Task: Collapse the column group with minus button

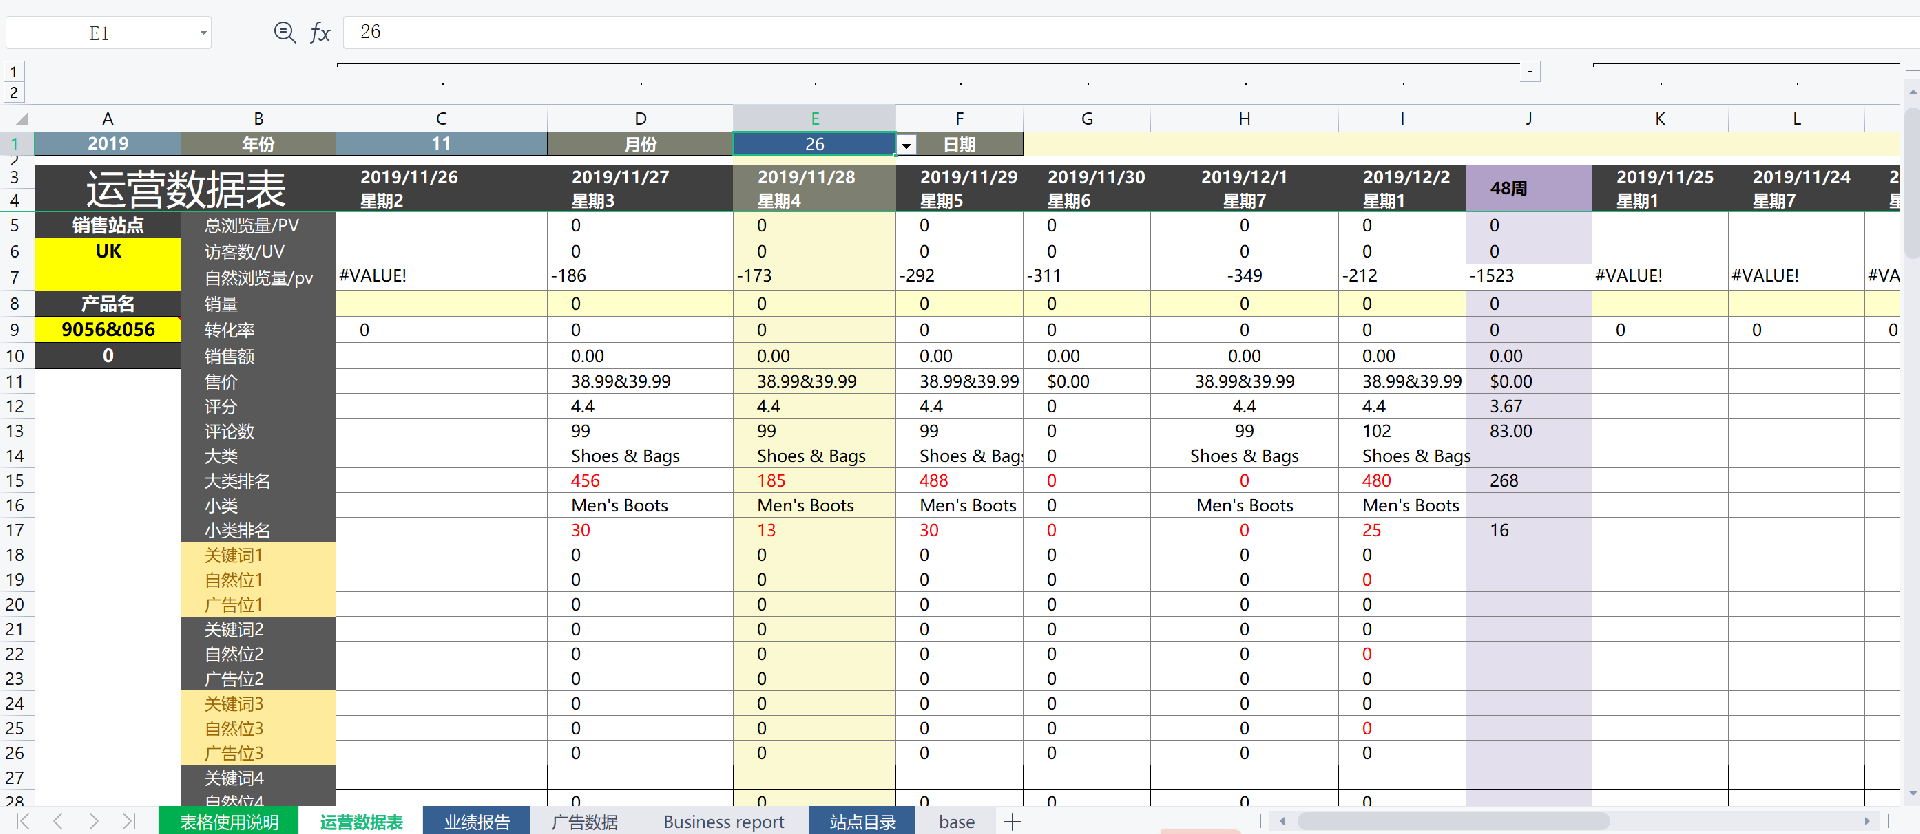Action: coord(1530,71)
